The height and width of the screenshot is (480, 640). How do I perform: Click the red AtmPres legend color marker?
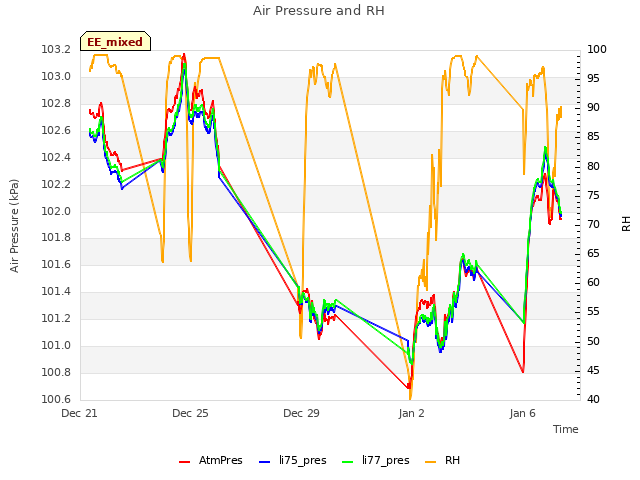coord(184,462)
